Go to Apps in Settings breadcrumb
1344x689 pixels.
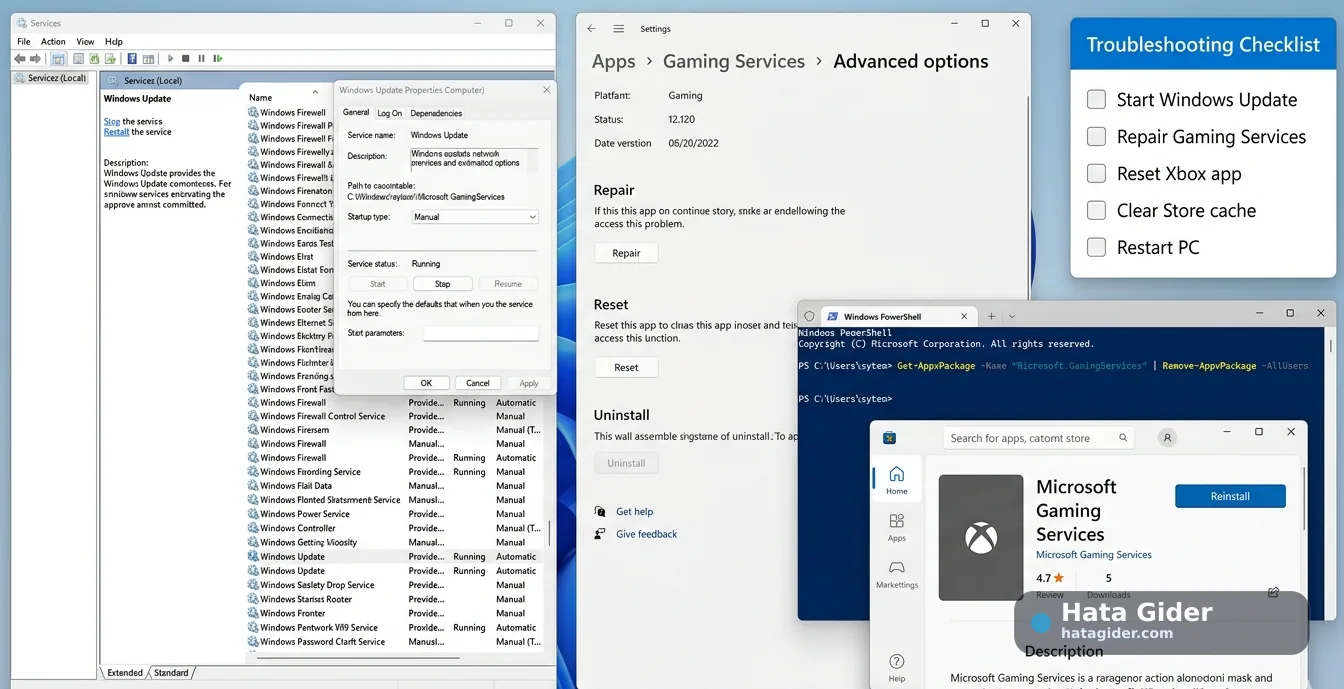pos(613,61)
